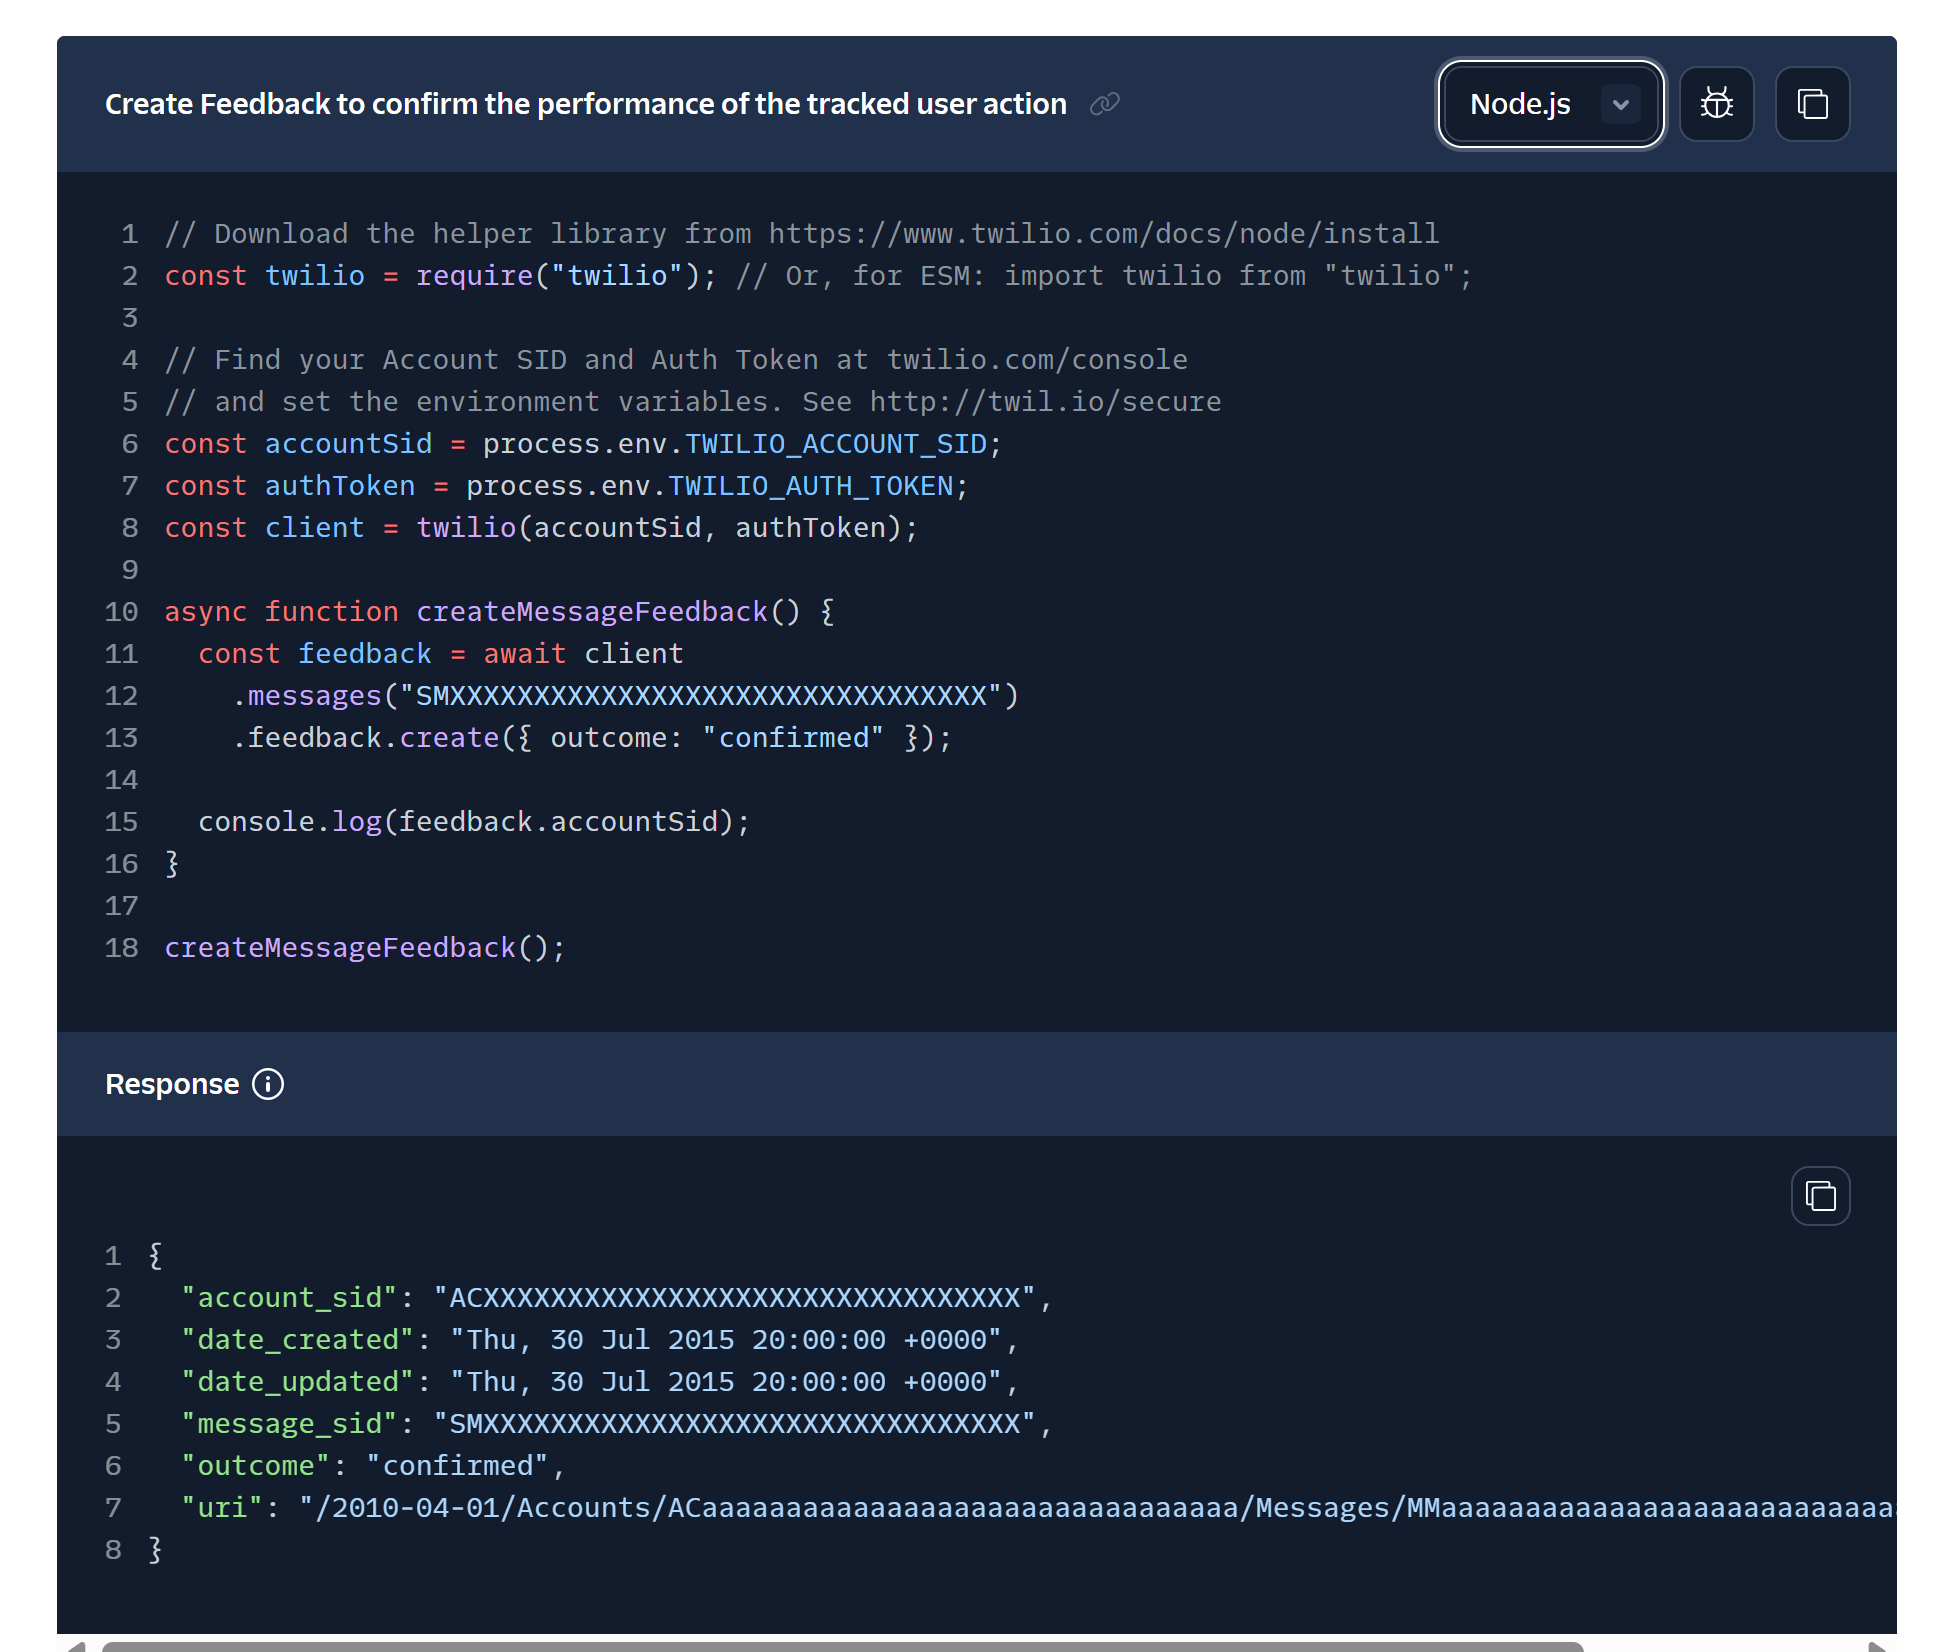Image resolution: width=1950 pixels, height=1652 pixels.
Task: Click the "message_sid" response line
Action: [x=617, y=1424]
